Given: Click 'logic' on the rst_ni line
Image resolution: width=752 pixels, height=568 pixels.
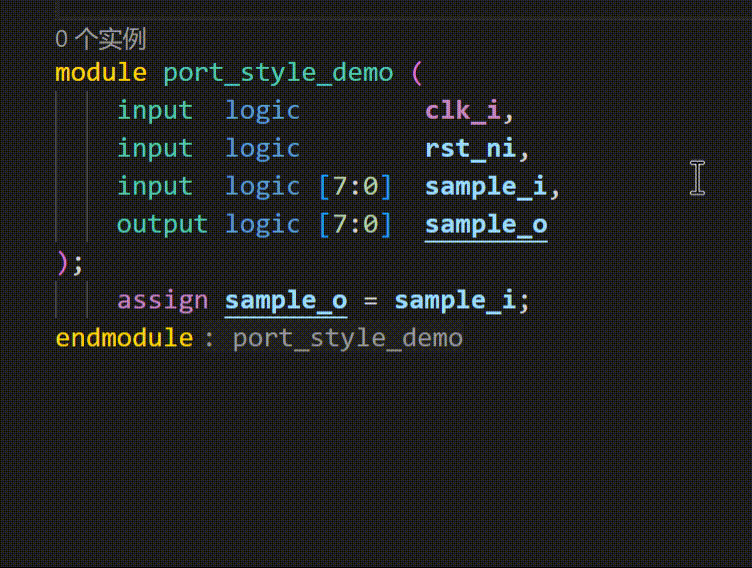Looking at the screenshot, I should pos(262,149).
